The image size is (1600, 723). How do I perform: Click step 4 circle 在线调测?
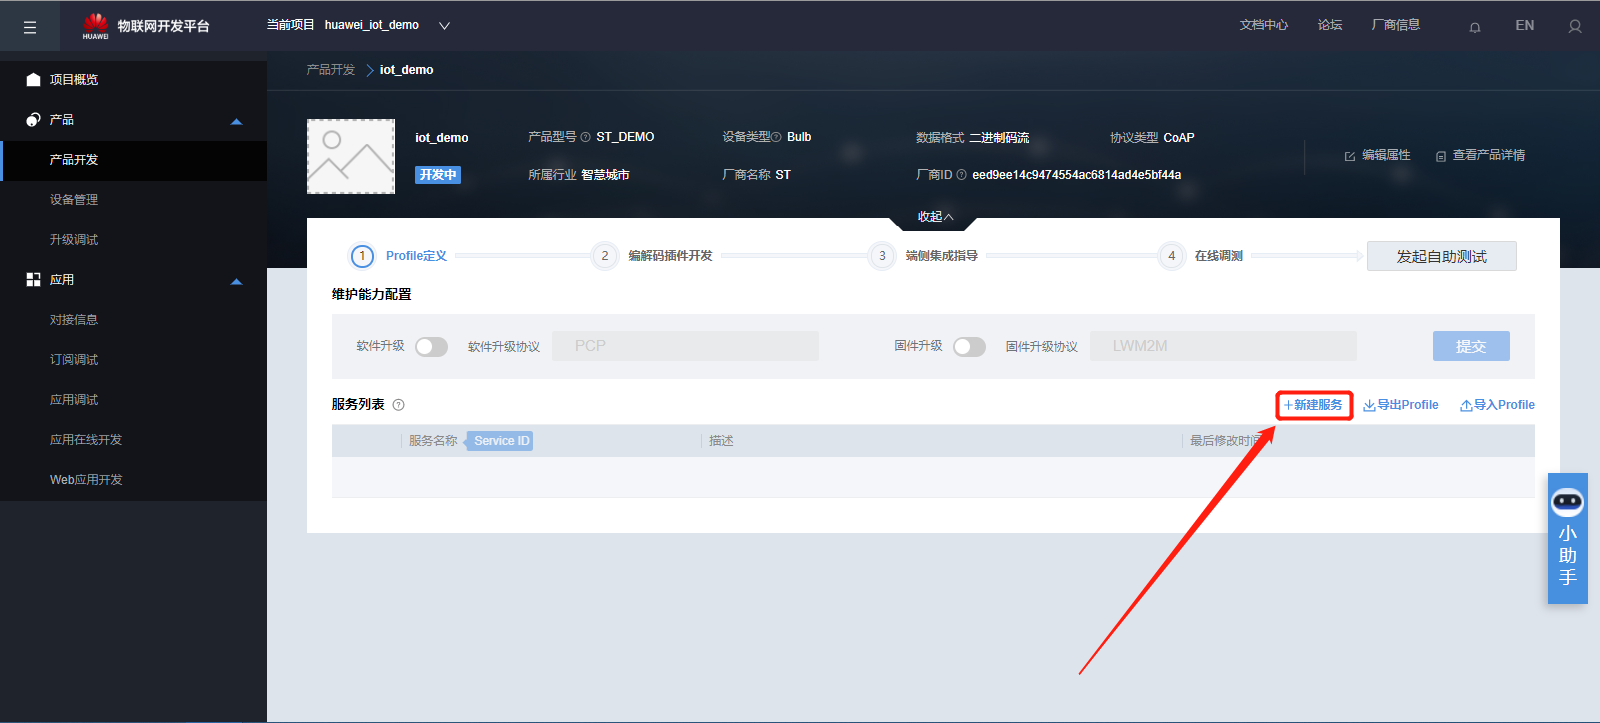[1171, 256]
